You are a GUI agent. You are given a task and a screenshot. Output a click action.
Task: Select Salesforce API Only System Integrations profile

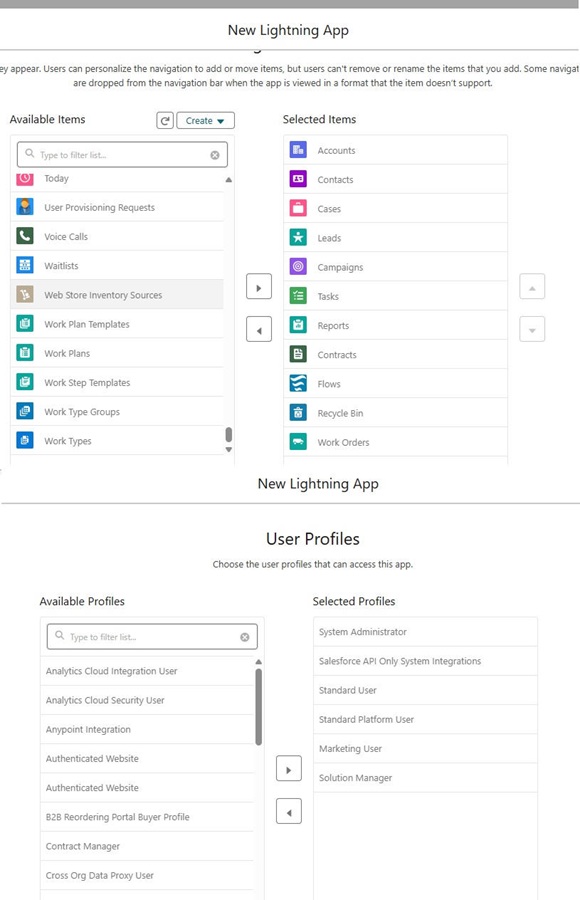[x=426, y=661]
